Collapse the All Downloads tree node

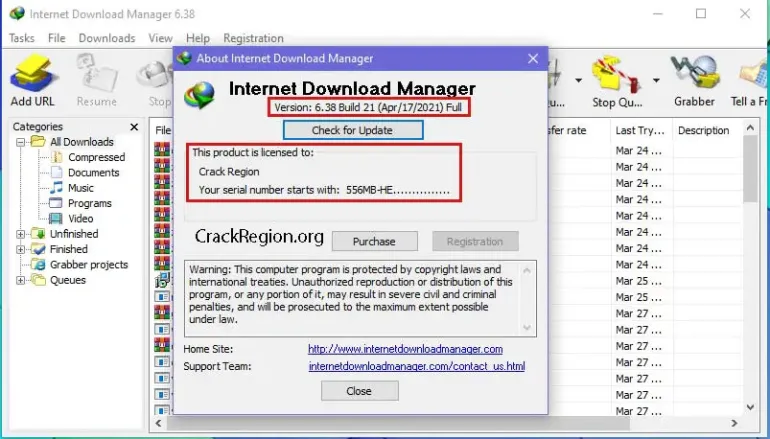(x=20, y=142)
